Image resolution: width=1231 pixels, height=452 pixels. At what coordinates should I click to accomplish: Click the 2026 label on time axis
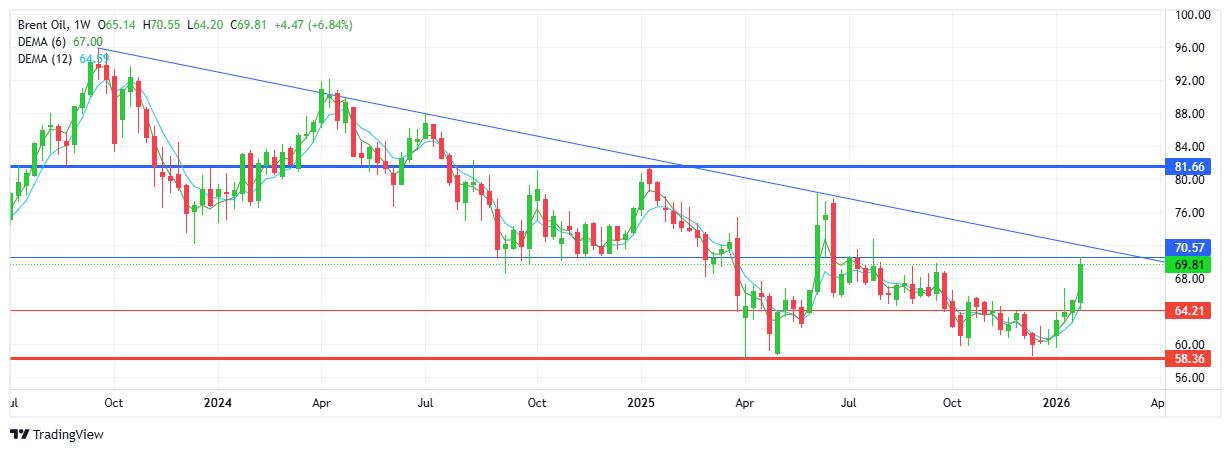[1057, 403]
